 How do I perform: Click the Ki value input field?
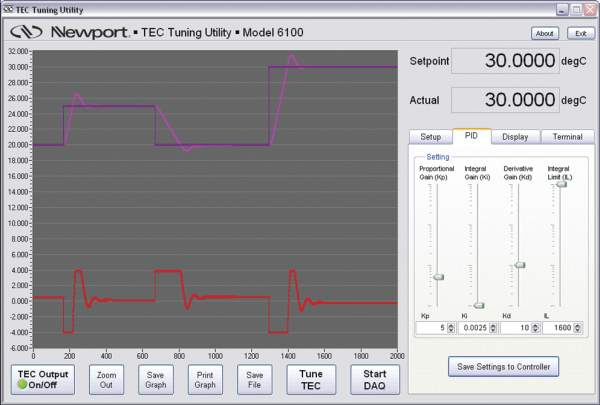[x=479, y=328]
